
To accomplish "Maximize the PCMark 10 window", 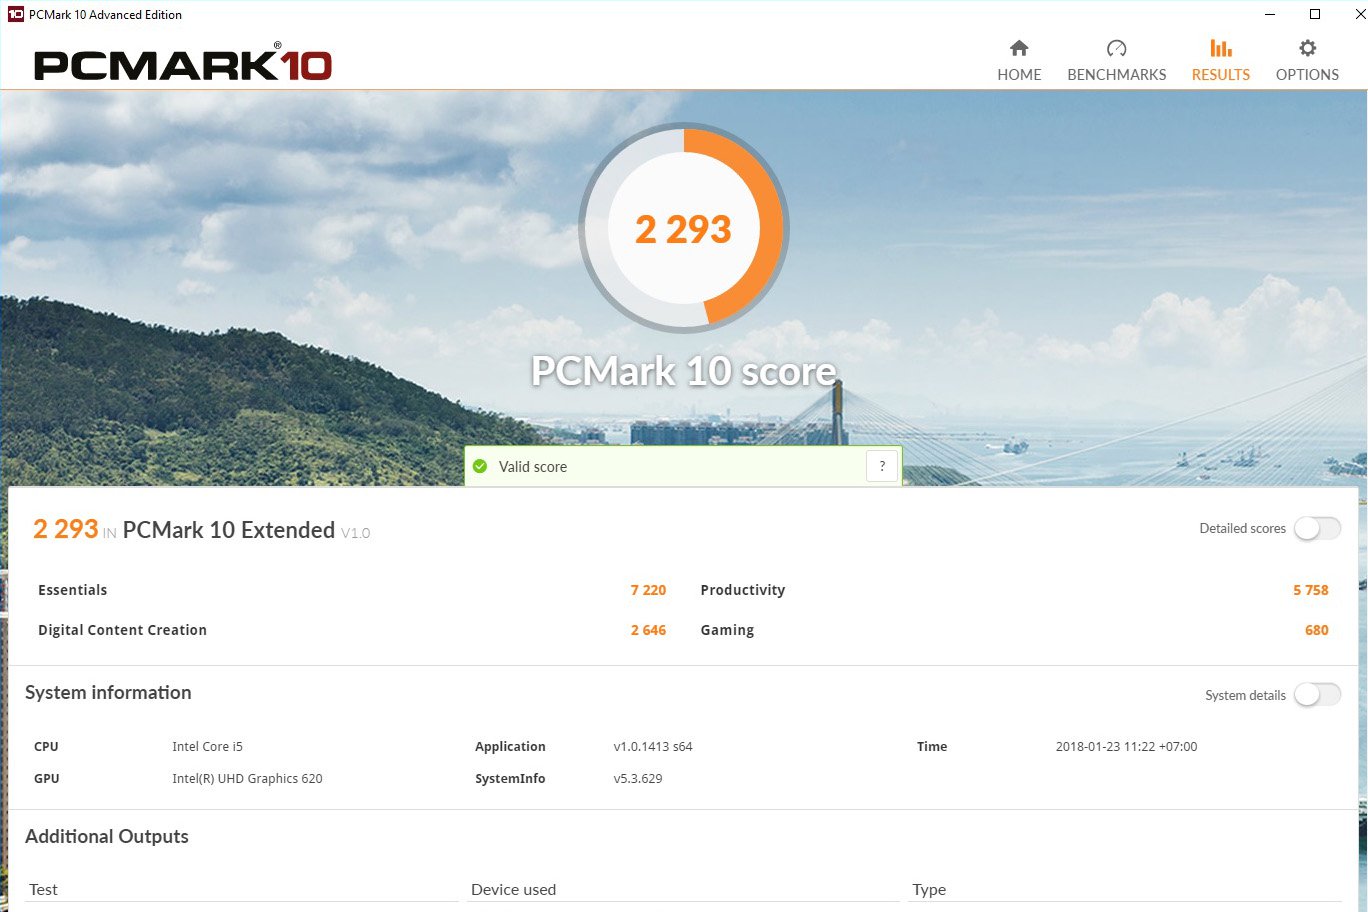I will click(1315, 14).
